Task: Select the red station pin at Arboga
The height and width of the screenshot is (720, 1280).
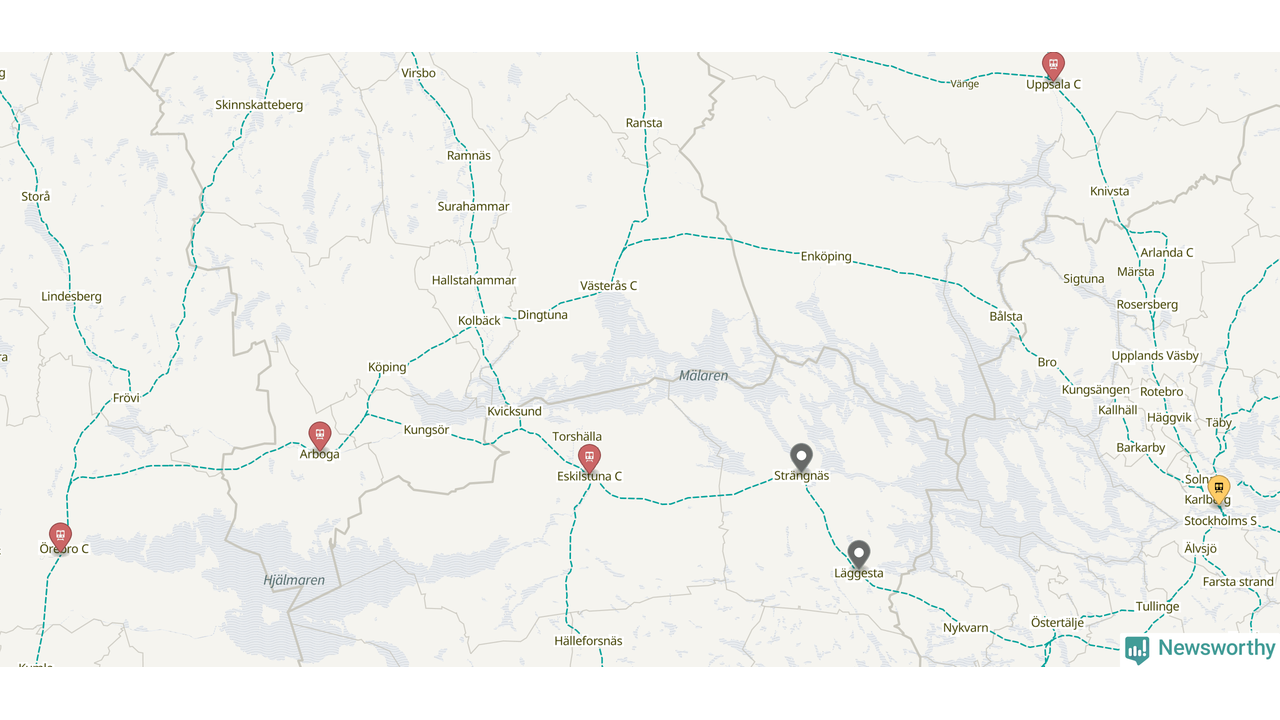Action: click(319, 436)
